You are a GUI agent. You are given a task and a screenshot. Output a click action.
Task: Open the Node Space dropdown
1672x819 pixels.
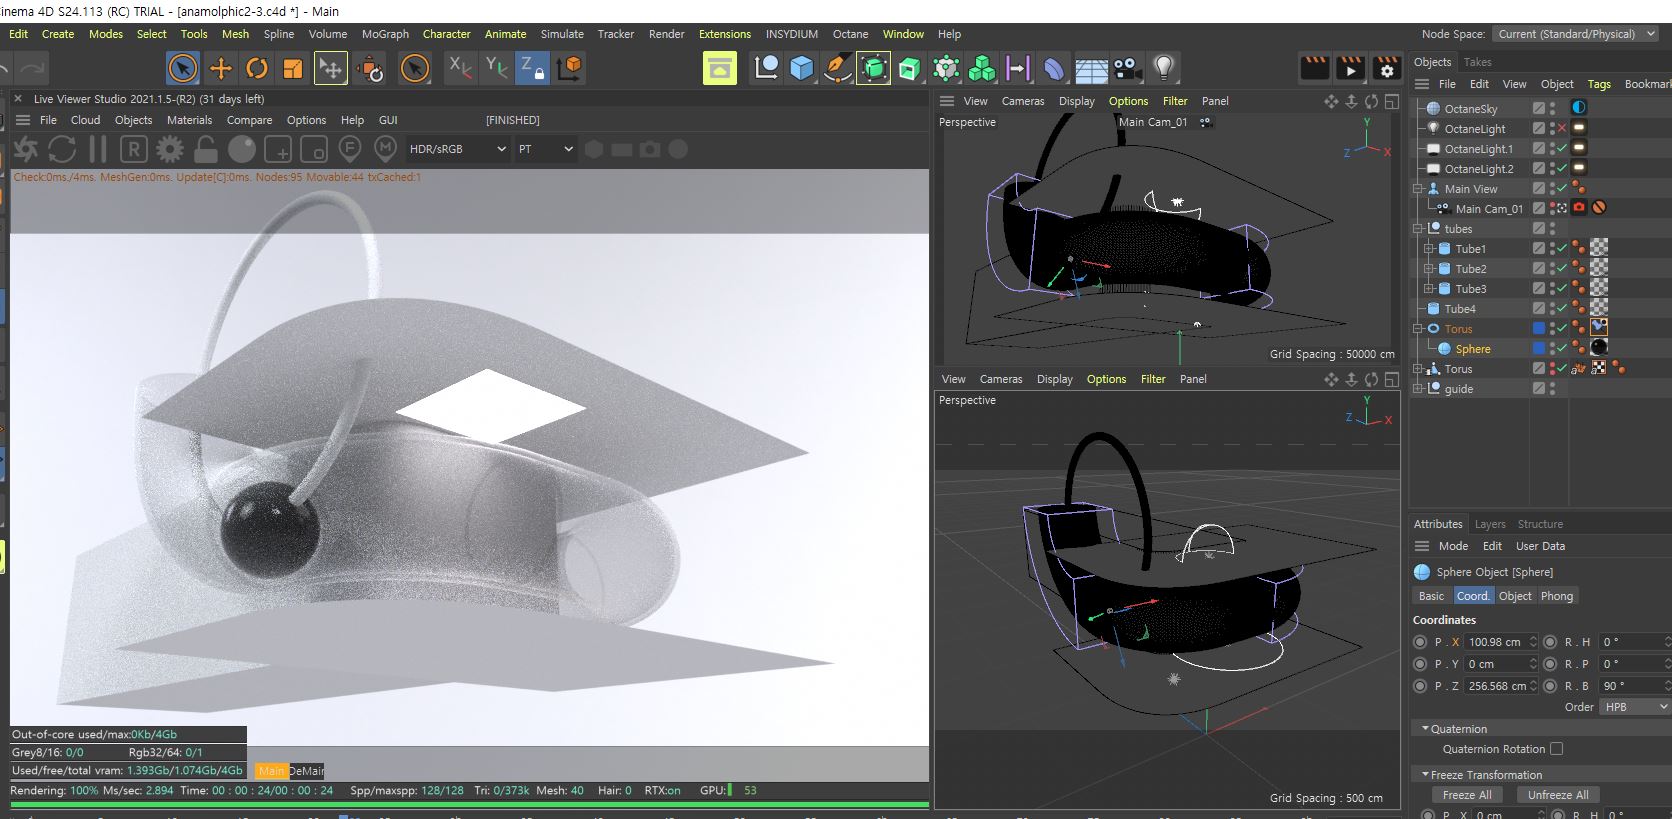click(x=1575, y=34)
